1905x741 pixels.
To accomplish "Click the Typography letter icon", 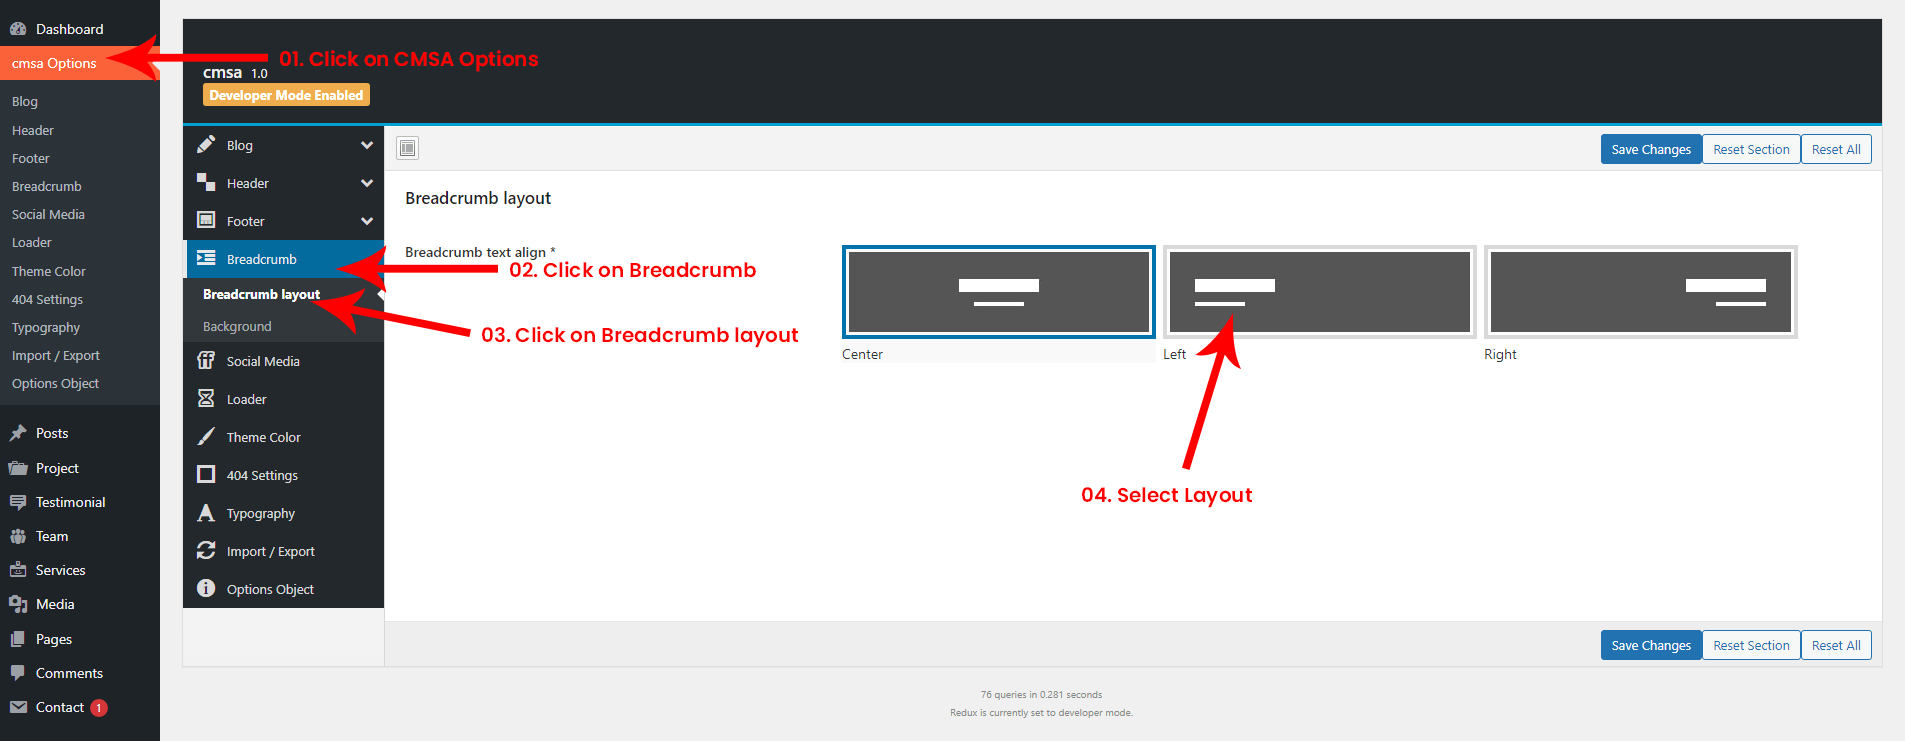I will click(x=206, y=513).
